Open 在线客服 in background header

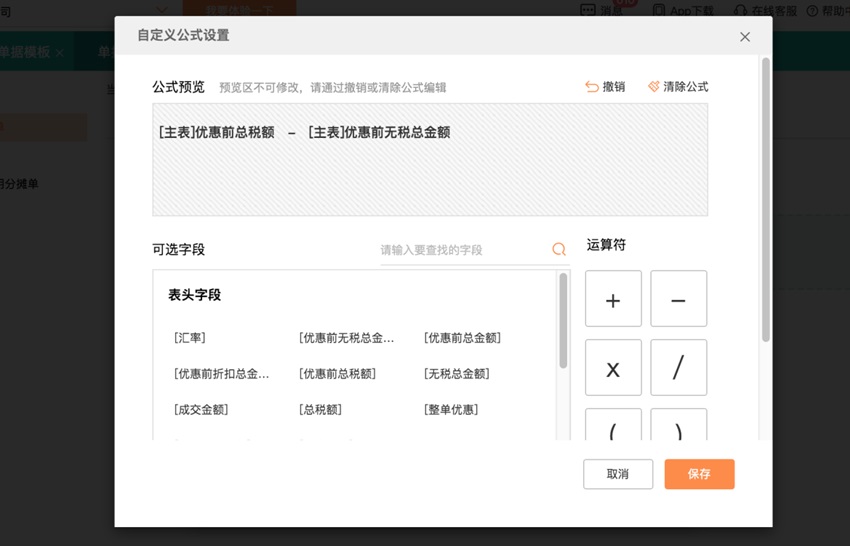[765, 10]
